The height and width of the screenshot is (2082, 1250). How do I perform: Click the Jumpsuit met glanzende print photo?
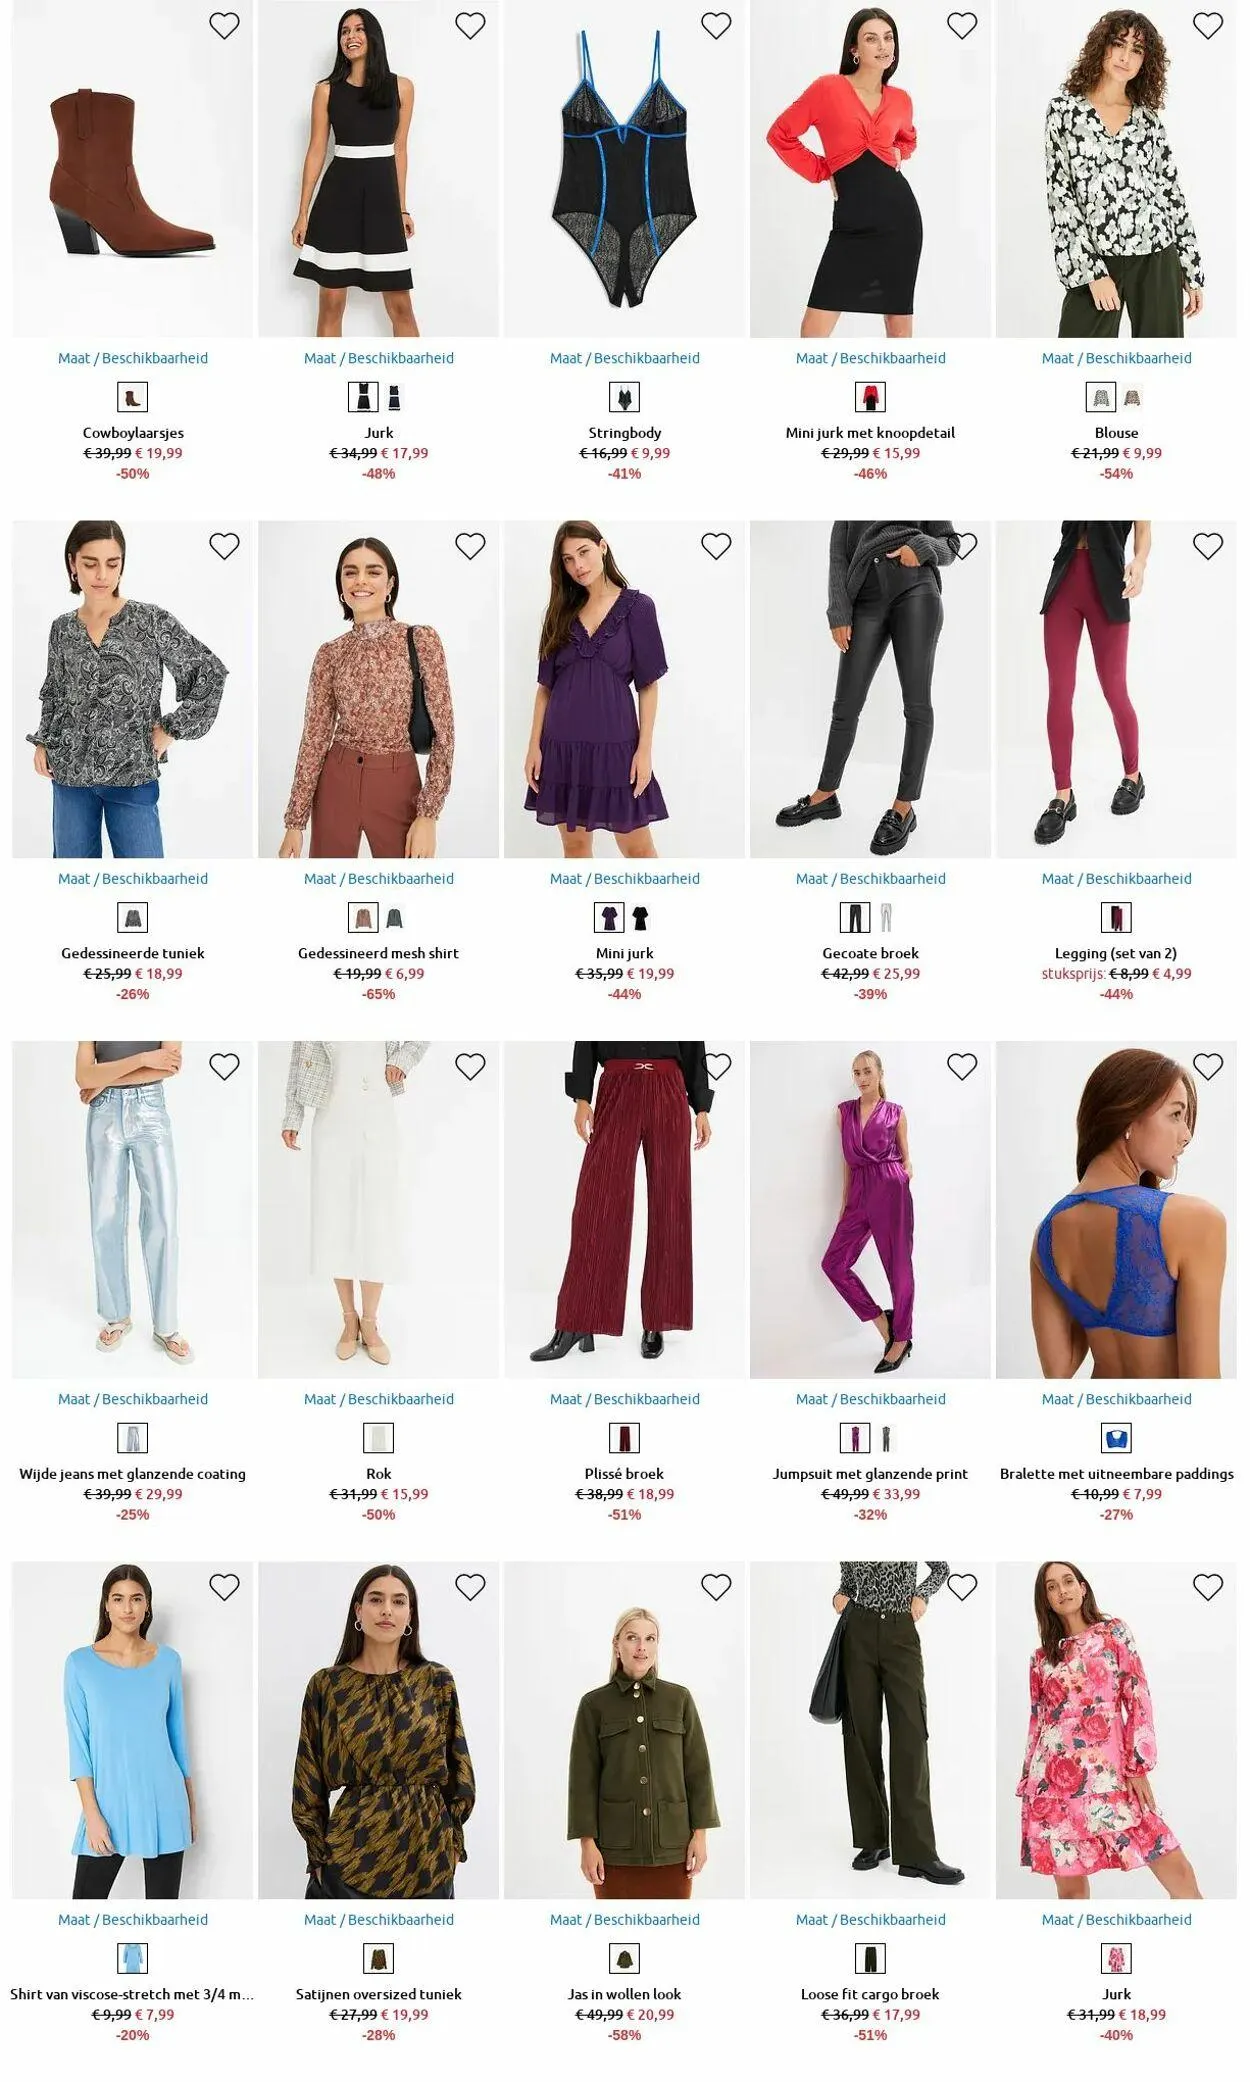(x=871, y=1210)
